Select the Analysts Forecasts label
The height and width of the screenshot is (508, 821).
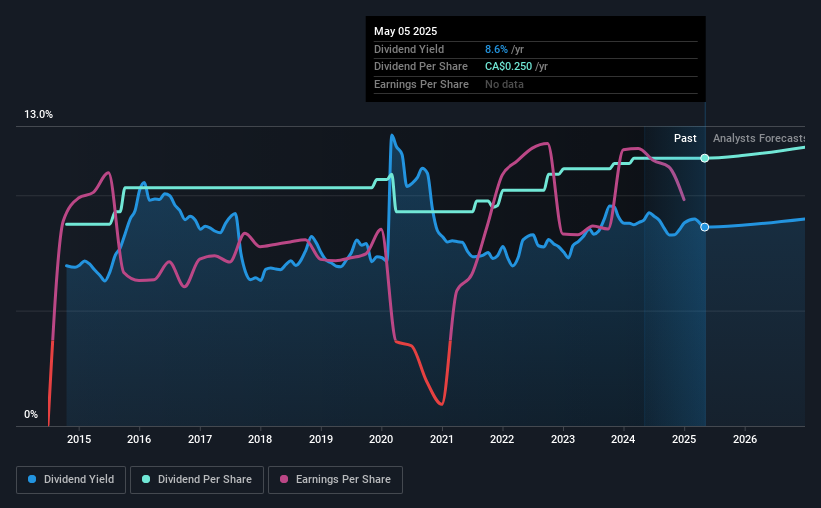(759, 138)
